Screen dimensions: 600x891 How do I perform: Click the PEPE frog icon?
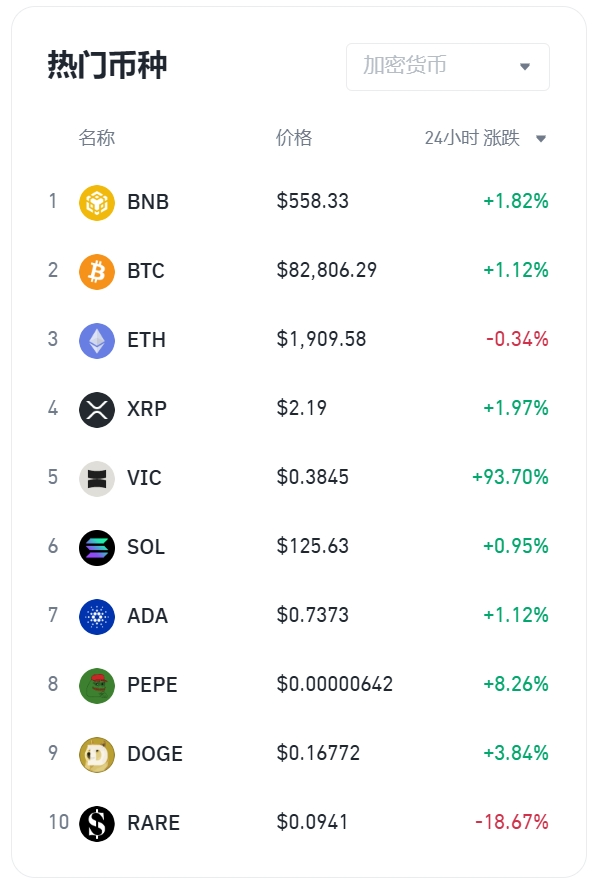coord(97,685)
